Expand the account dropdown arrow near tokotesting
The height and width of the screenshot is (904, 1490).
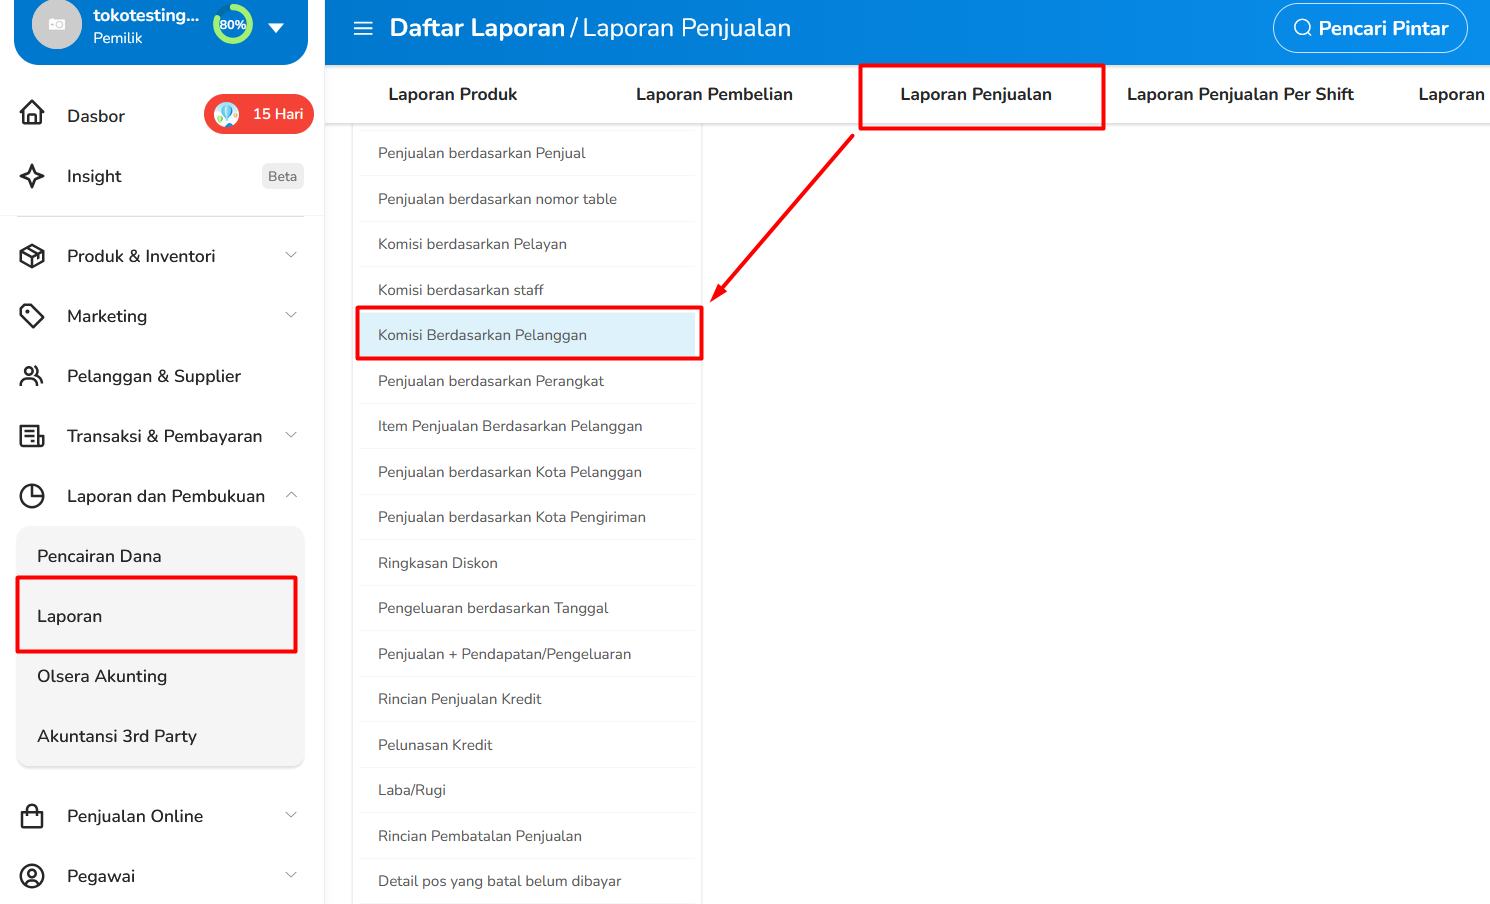coord(276,27)
